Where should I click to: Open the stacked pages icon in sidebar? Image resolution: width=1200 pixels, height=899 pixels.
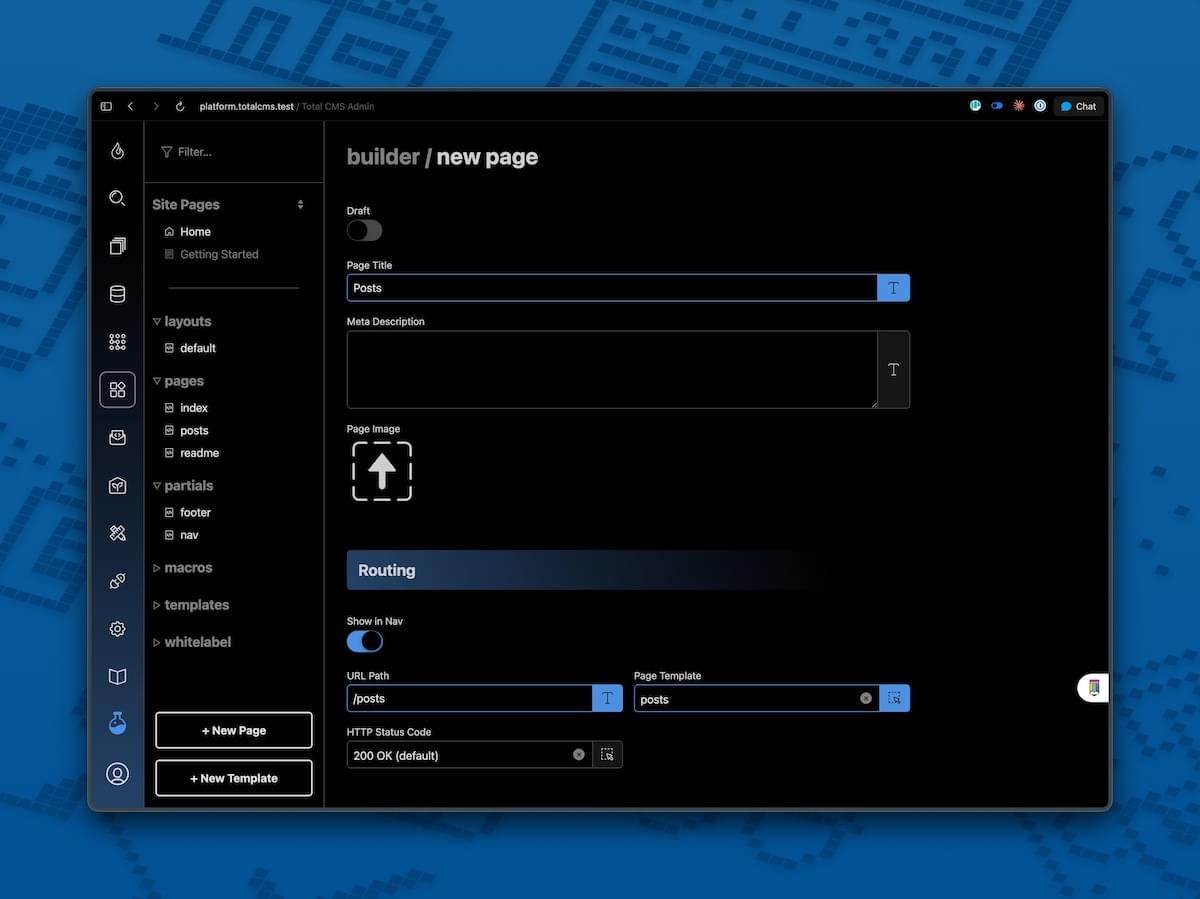pyautogui.click(x=117, y=246)
